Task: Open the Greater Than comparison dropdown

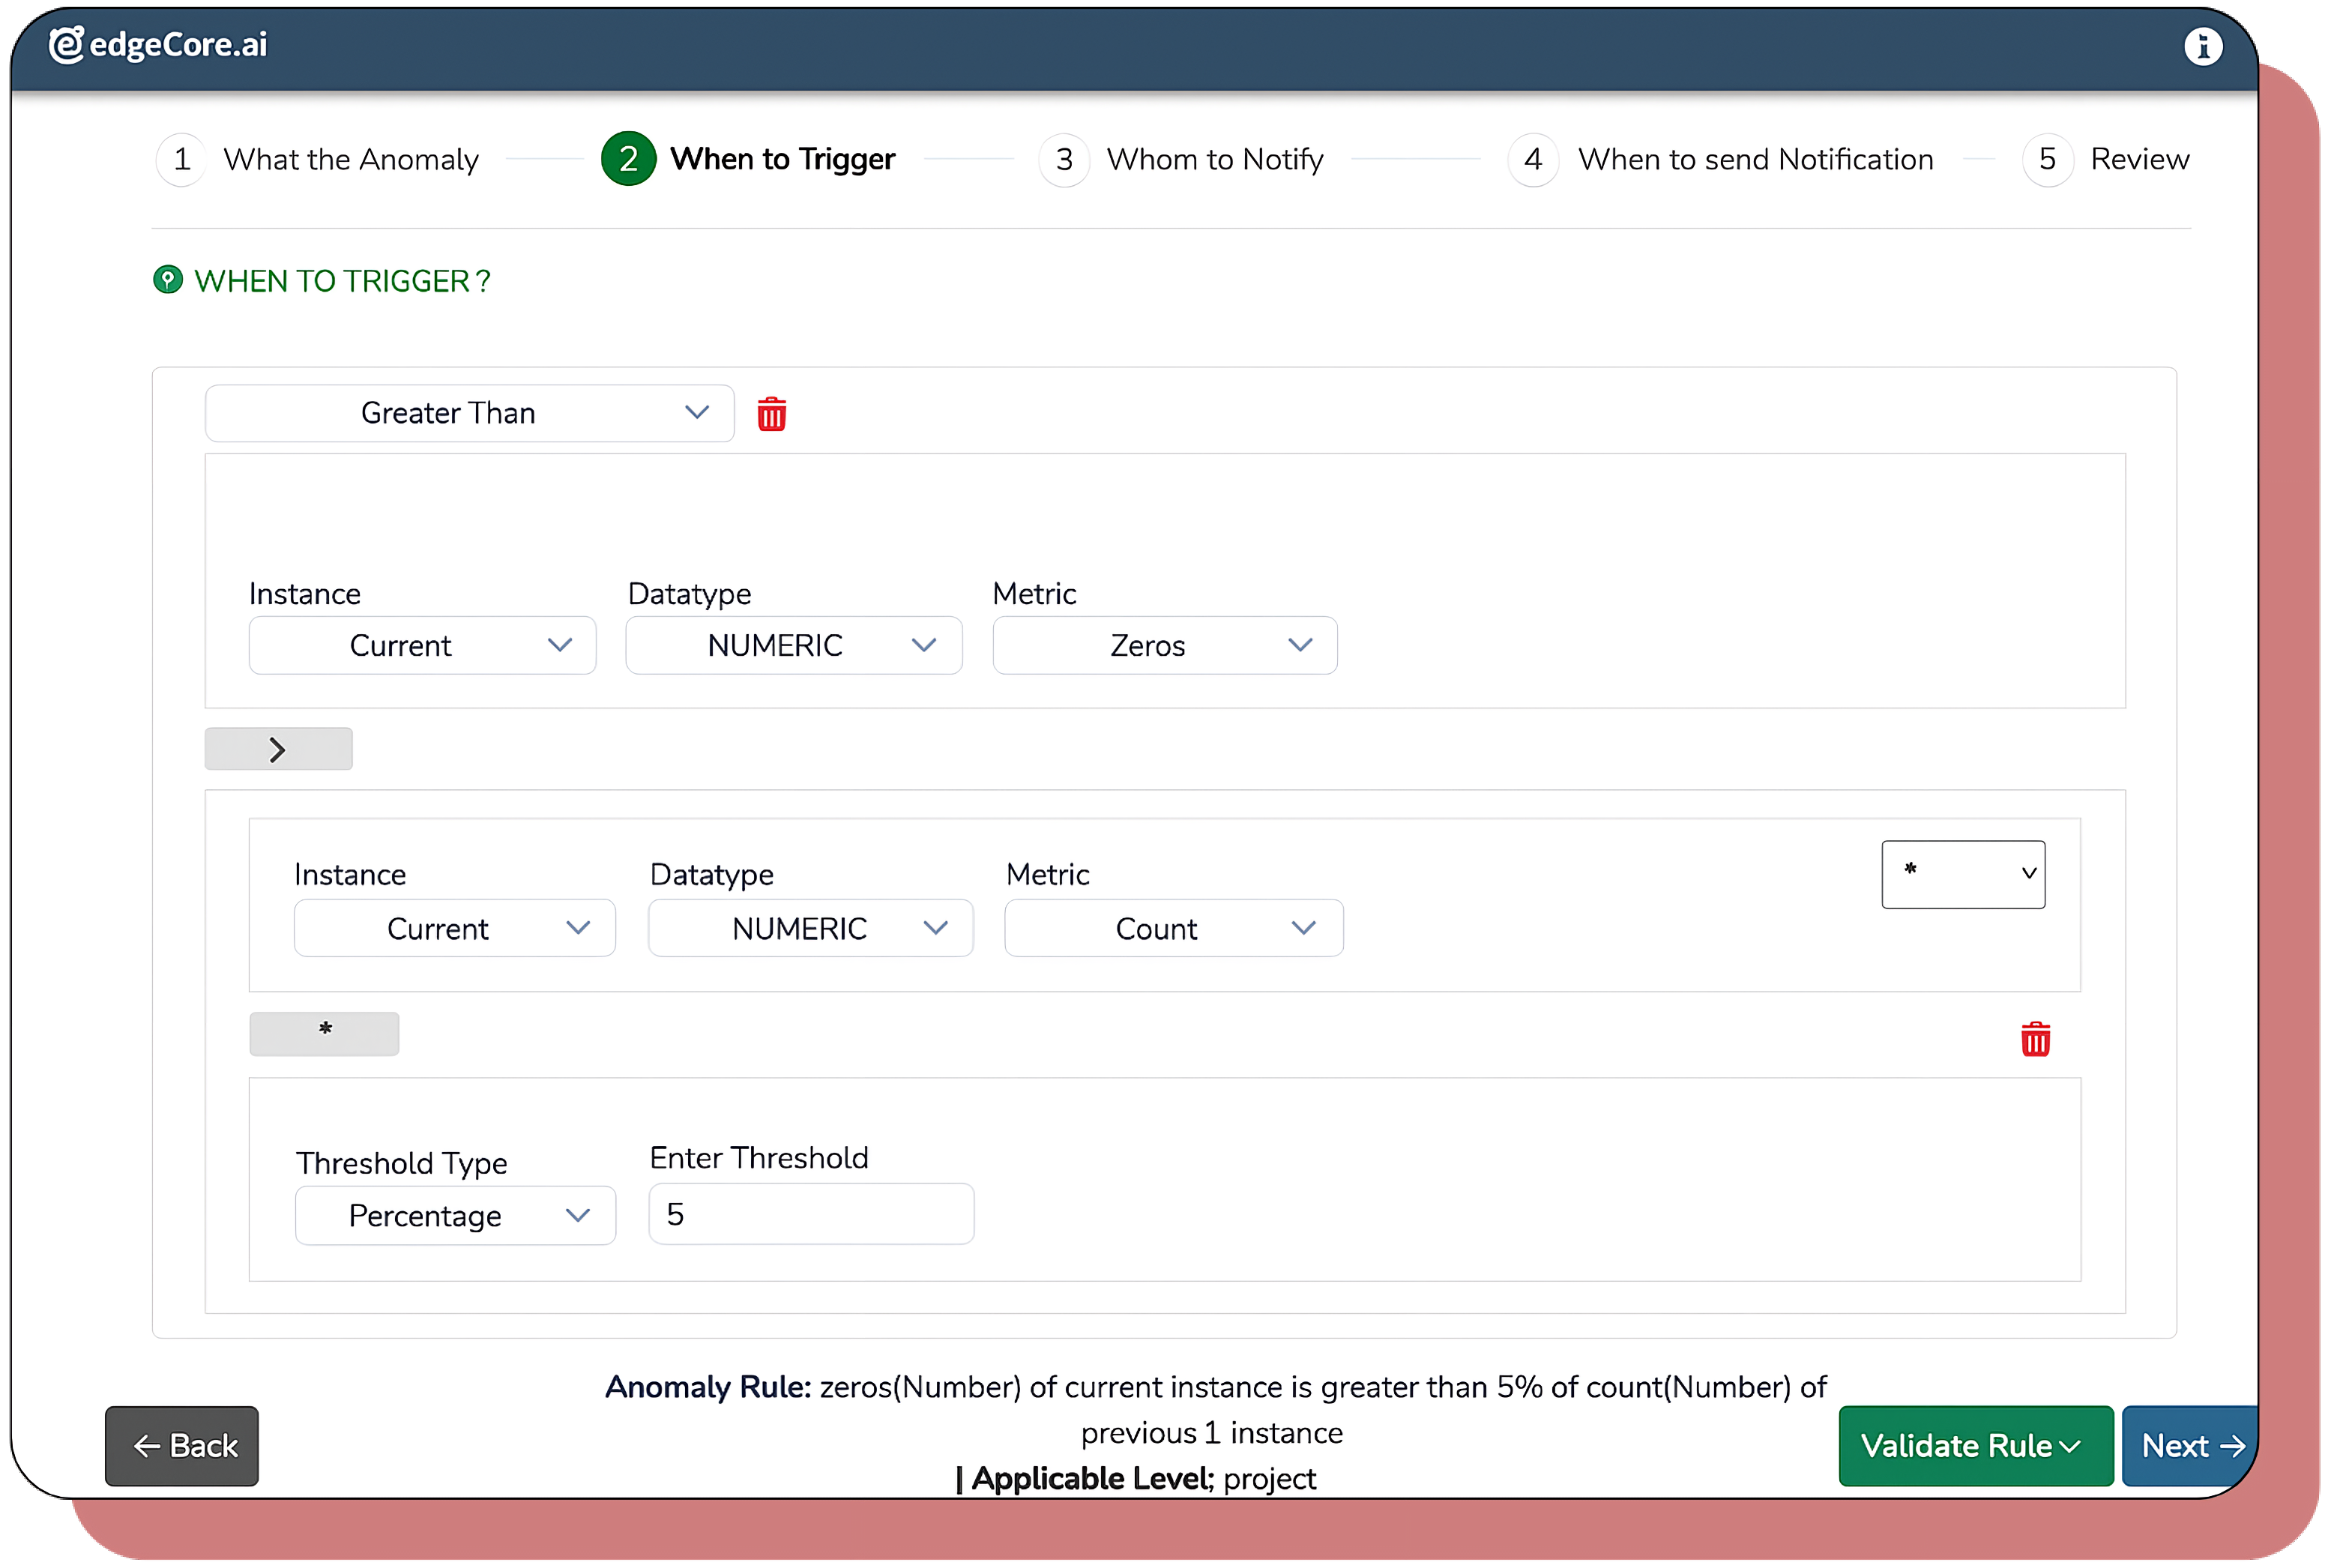Action: 469,413
